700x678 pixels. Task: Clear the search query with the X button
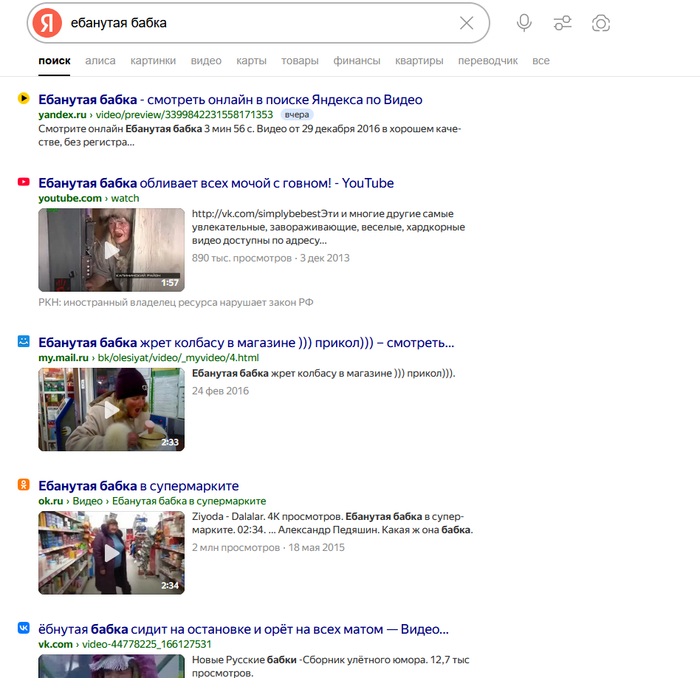click(467, 23)
